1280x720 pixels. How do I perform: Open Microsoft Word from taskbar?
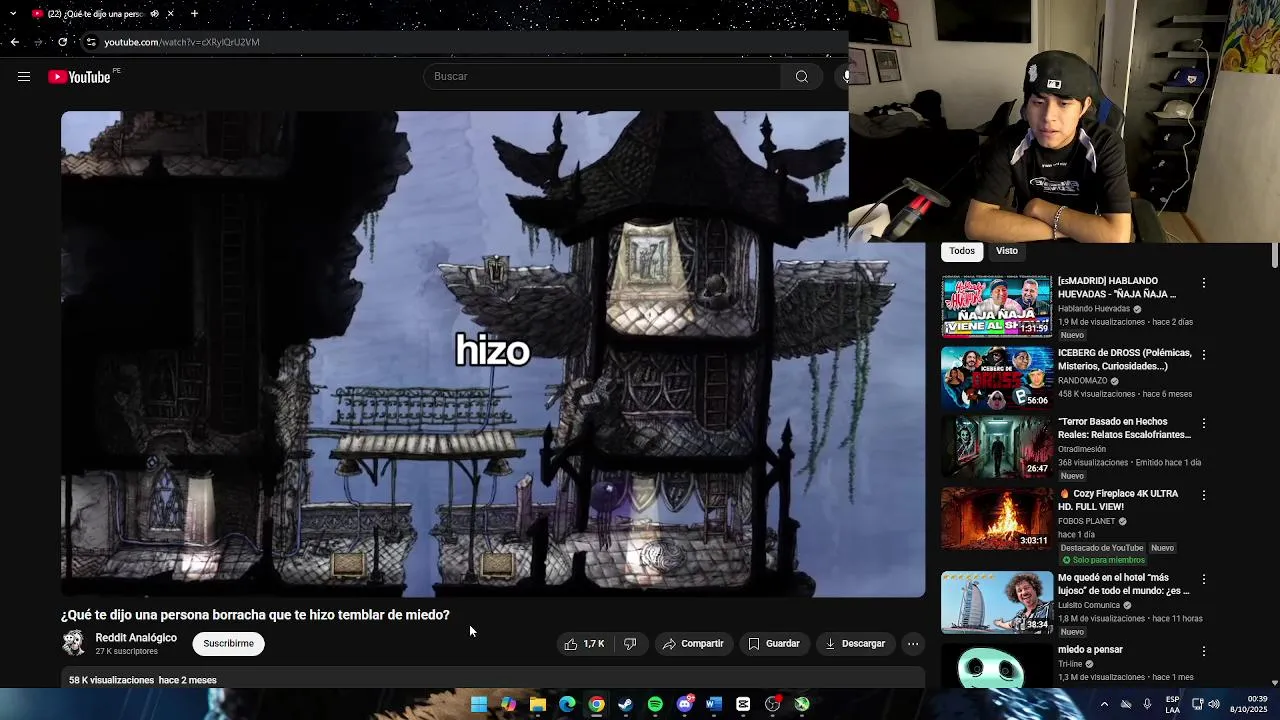pyautogui.click(x=714, y=704)
